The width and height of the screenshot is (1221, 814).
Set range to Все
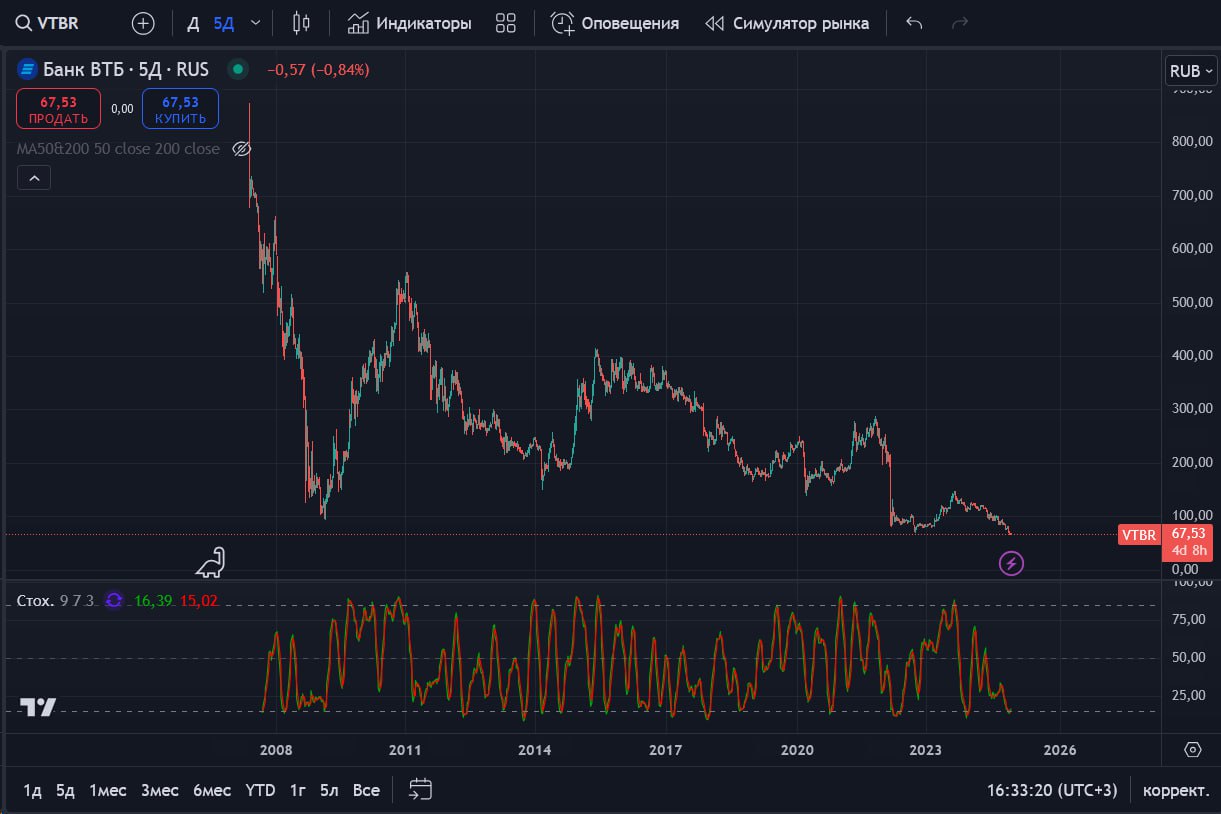(366, 790)
